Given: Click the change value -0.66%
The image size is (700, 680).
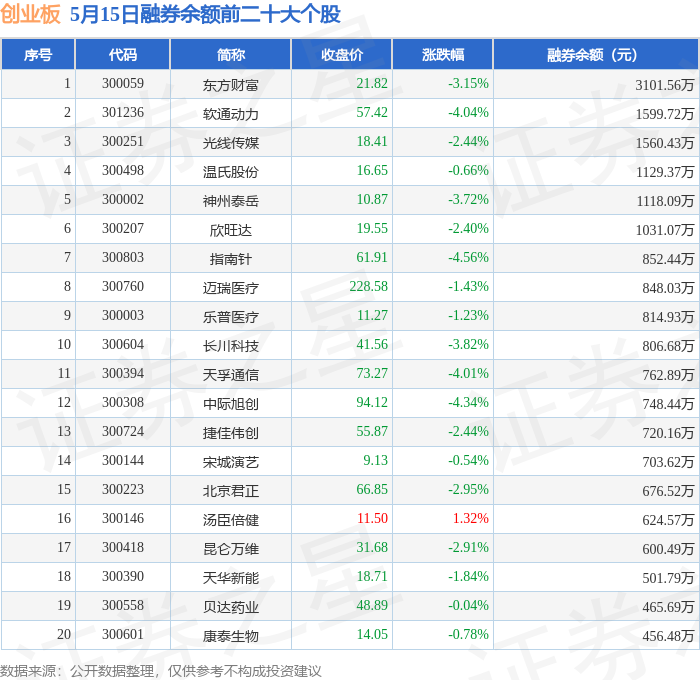Looking at the screenshot, I should [468, 171].
